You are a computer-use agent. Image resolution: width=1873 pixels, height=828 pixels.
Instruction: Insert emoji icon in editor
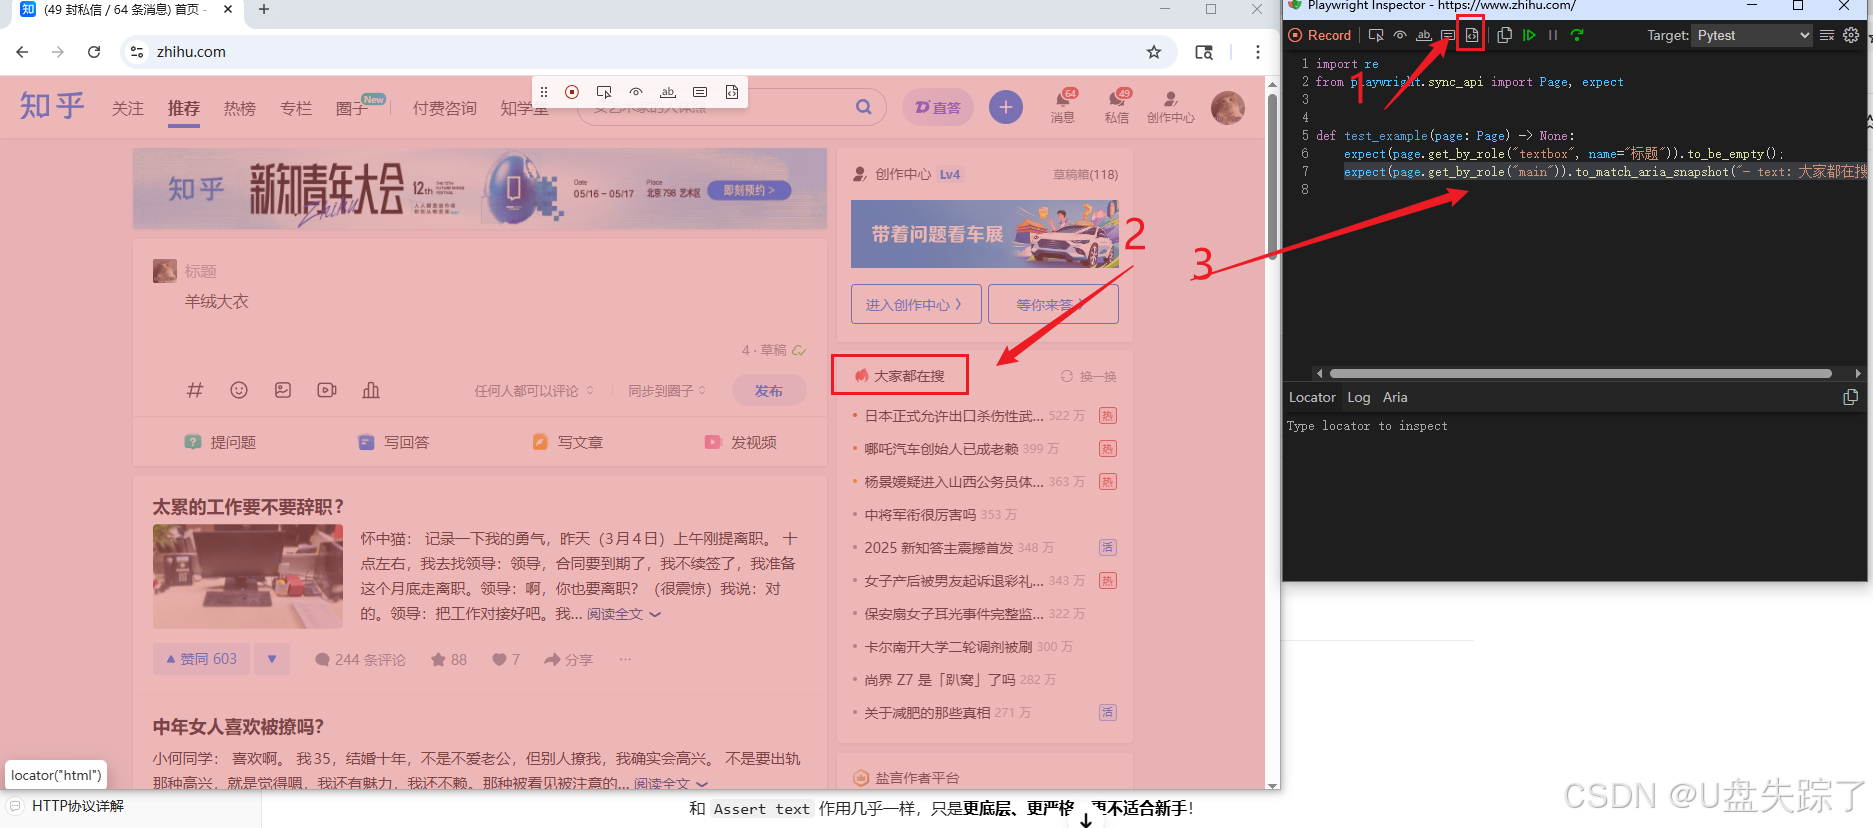239,390
